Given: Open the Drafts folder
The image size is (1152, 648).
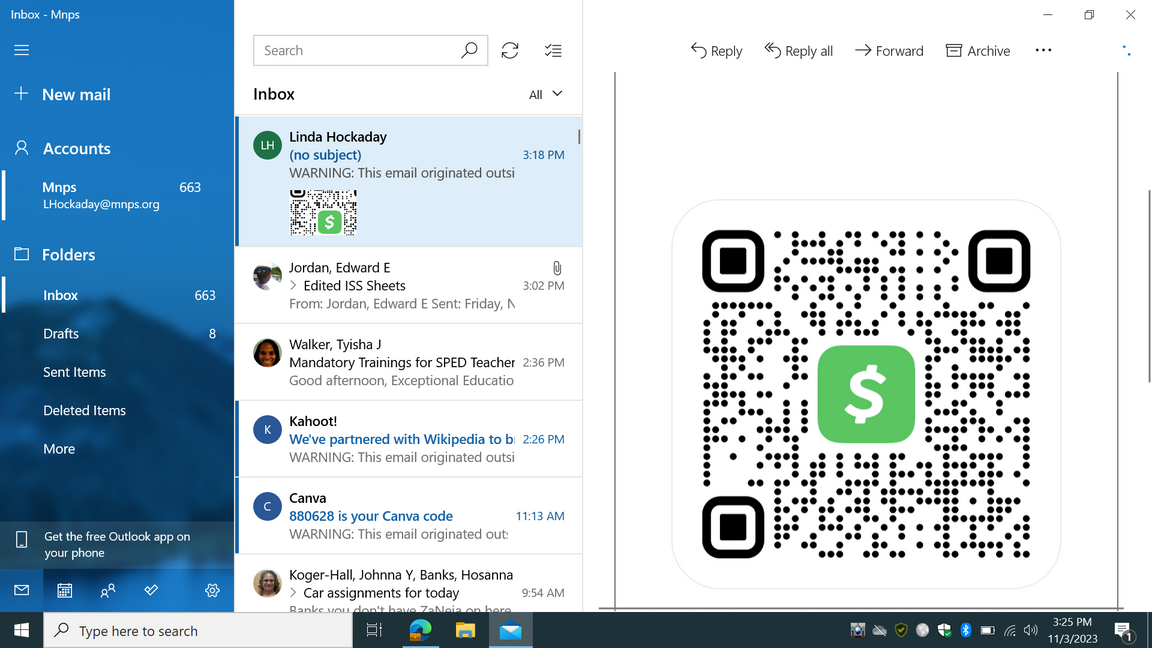Looking at the screenshot, I should [61, 334].
